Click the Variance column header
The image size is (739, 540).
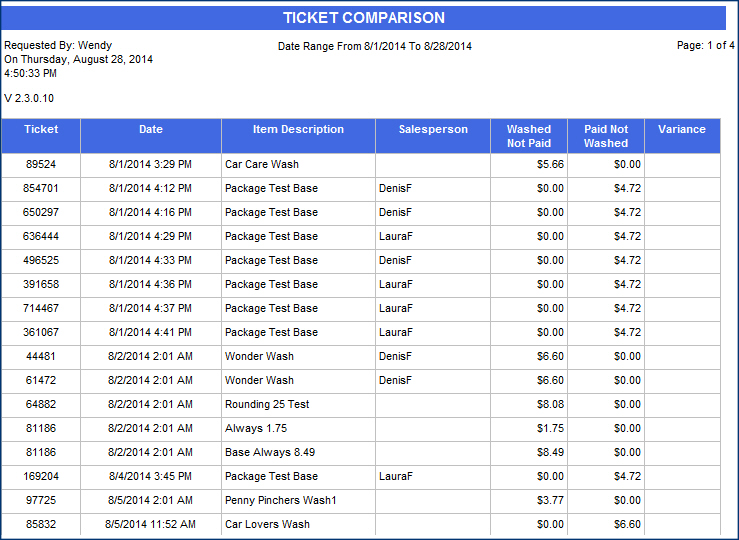point(682,130)
